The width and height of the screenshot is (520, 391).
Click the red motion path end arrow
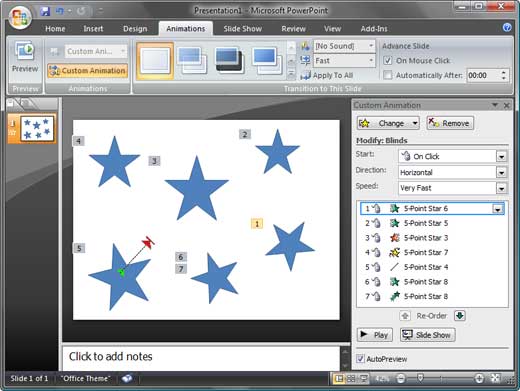pyautogui.click(x=148, y=242)
